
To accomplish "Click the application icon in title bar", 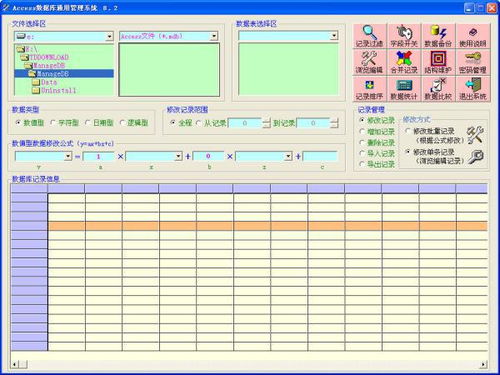I will (6, 7).
